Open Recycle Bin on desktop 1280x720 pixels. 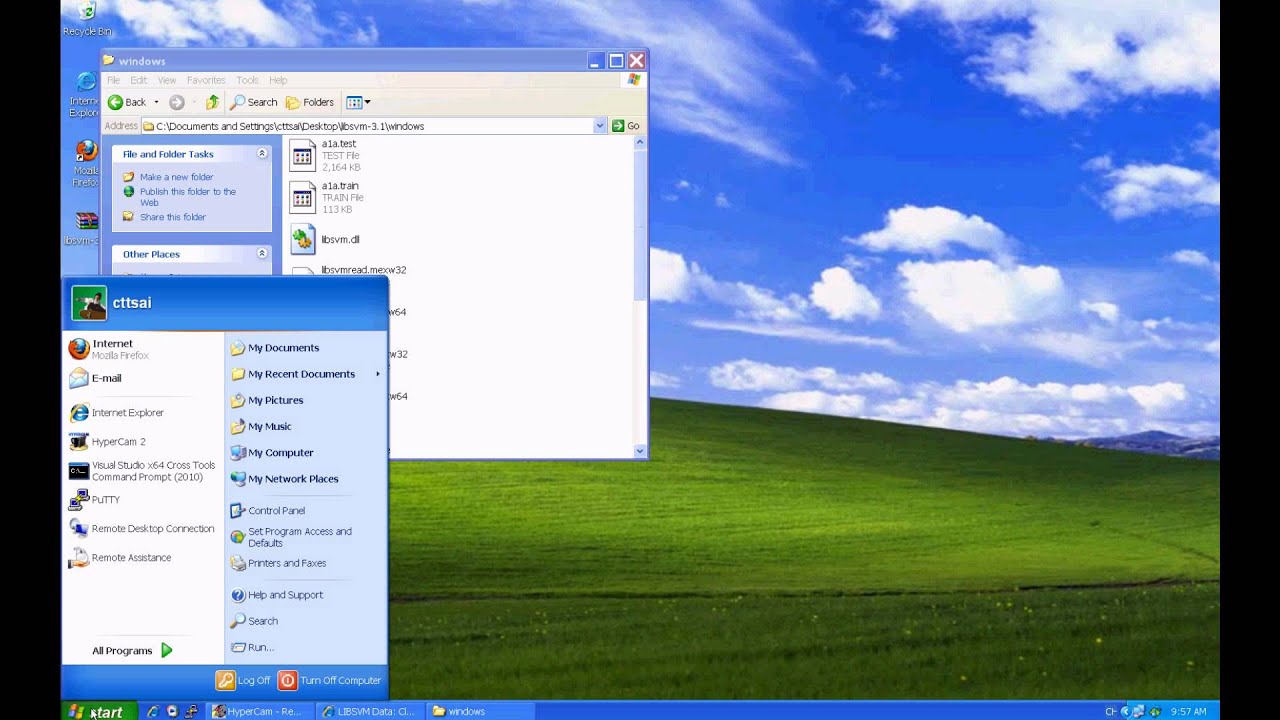coord(87,19)
